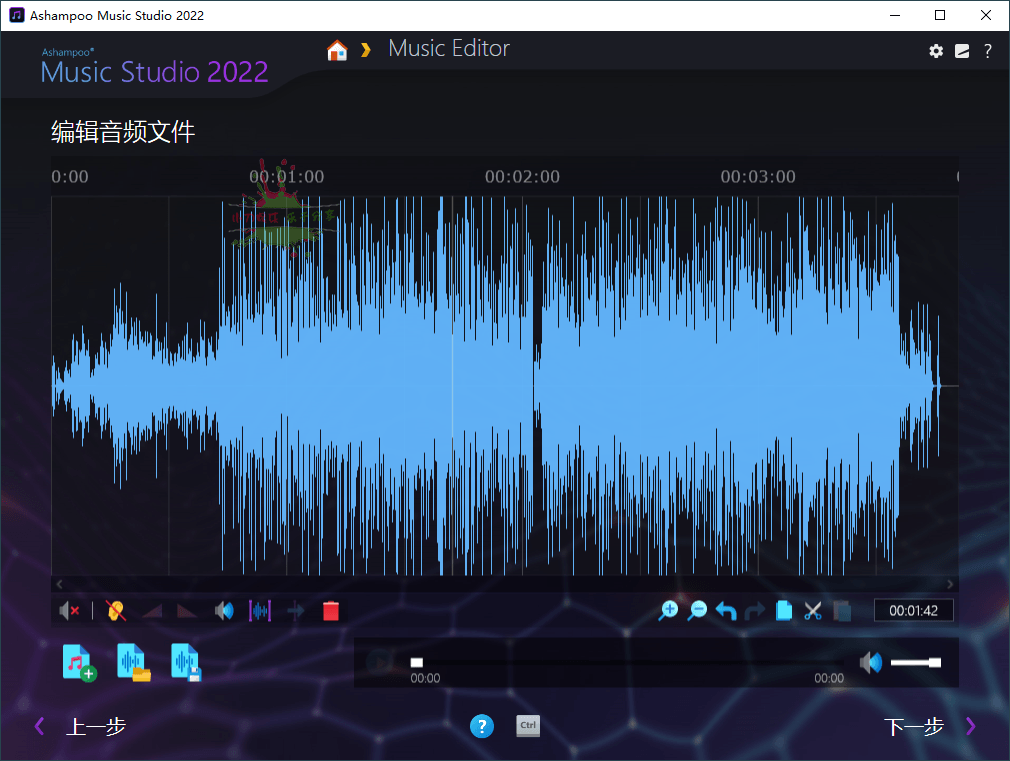Click the red trash delete icon
Image resolution: width=1010 pixels, height=761 pixels.
tap(331, 611)
